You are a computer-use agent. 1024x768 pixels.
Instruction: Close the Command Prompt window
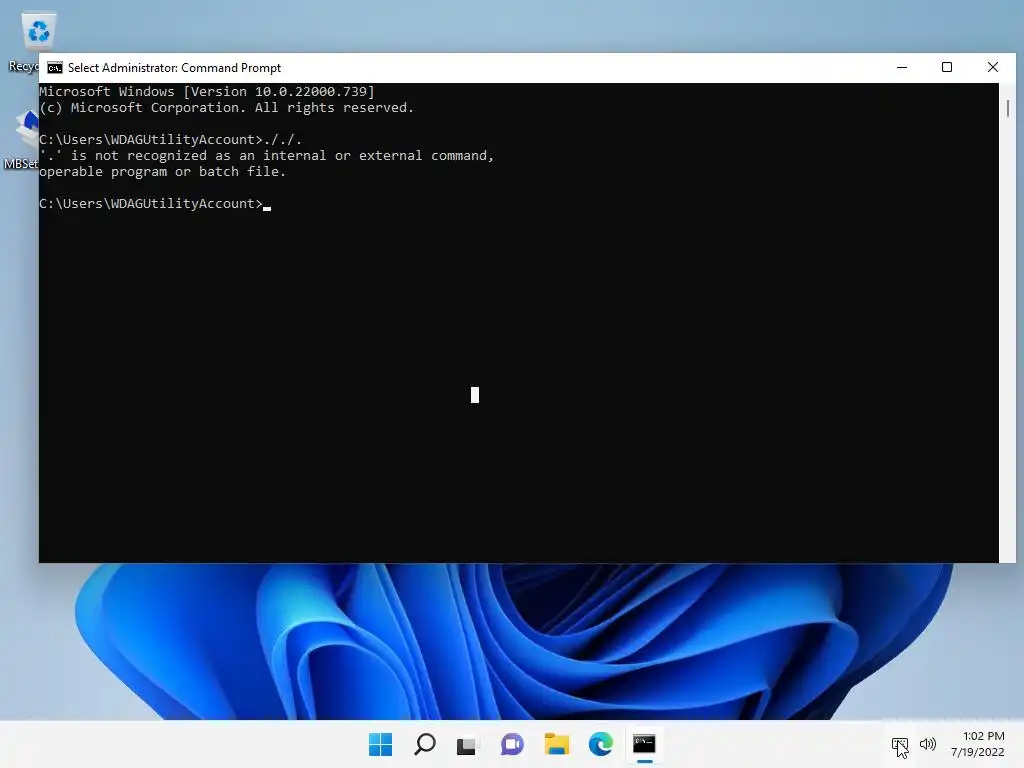(993, 67)
